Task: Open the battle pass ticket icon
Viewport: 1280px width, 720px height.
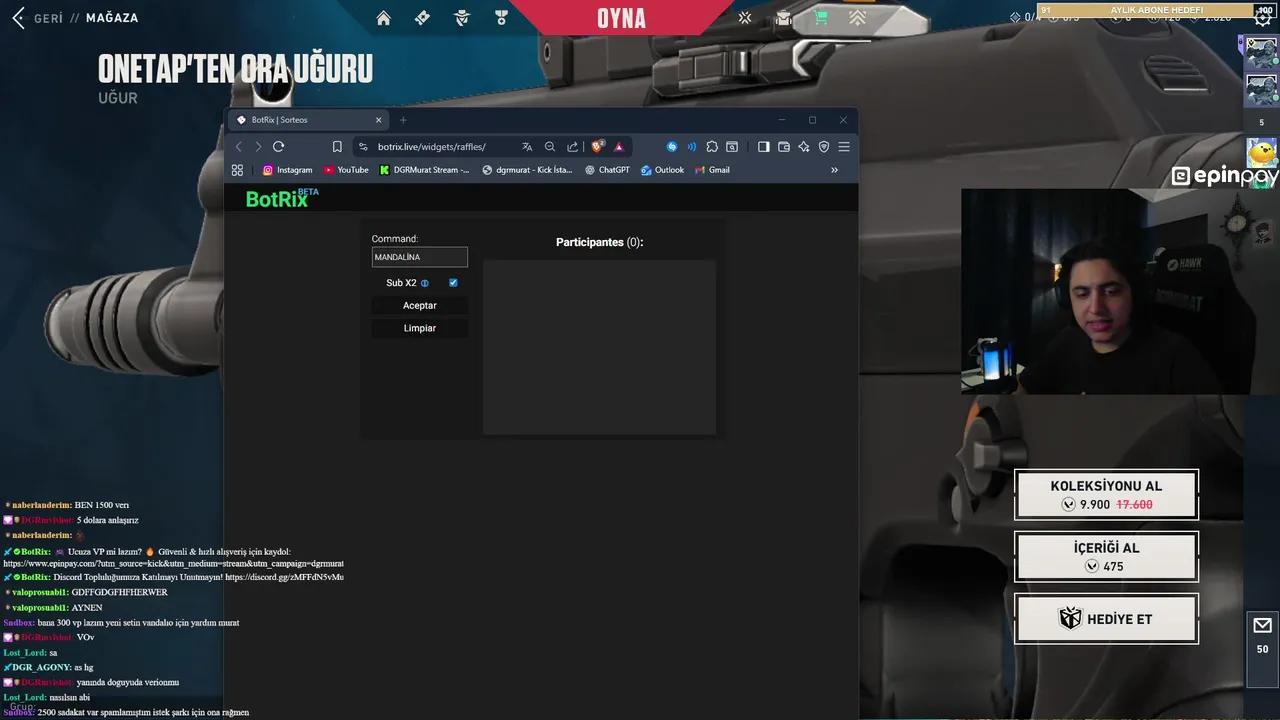Action: 422,18
